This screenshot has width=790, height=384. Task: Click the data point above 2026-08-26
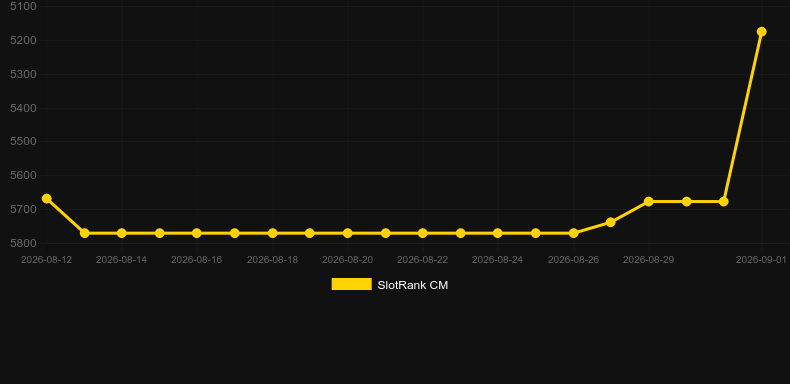pyautogui.click(x=573, y=233)
